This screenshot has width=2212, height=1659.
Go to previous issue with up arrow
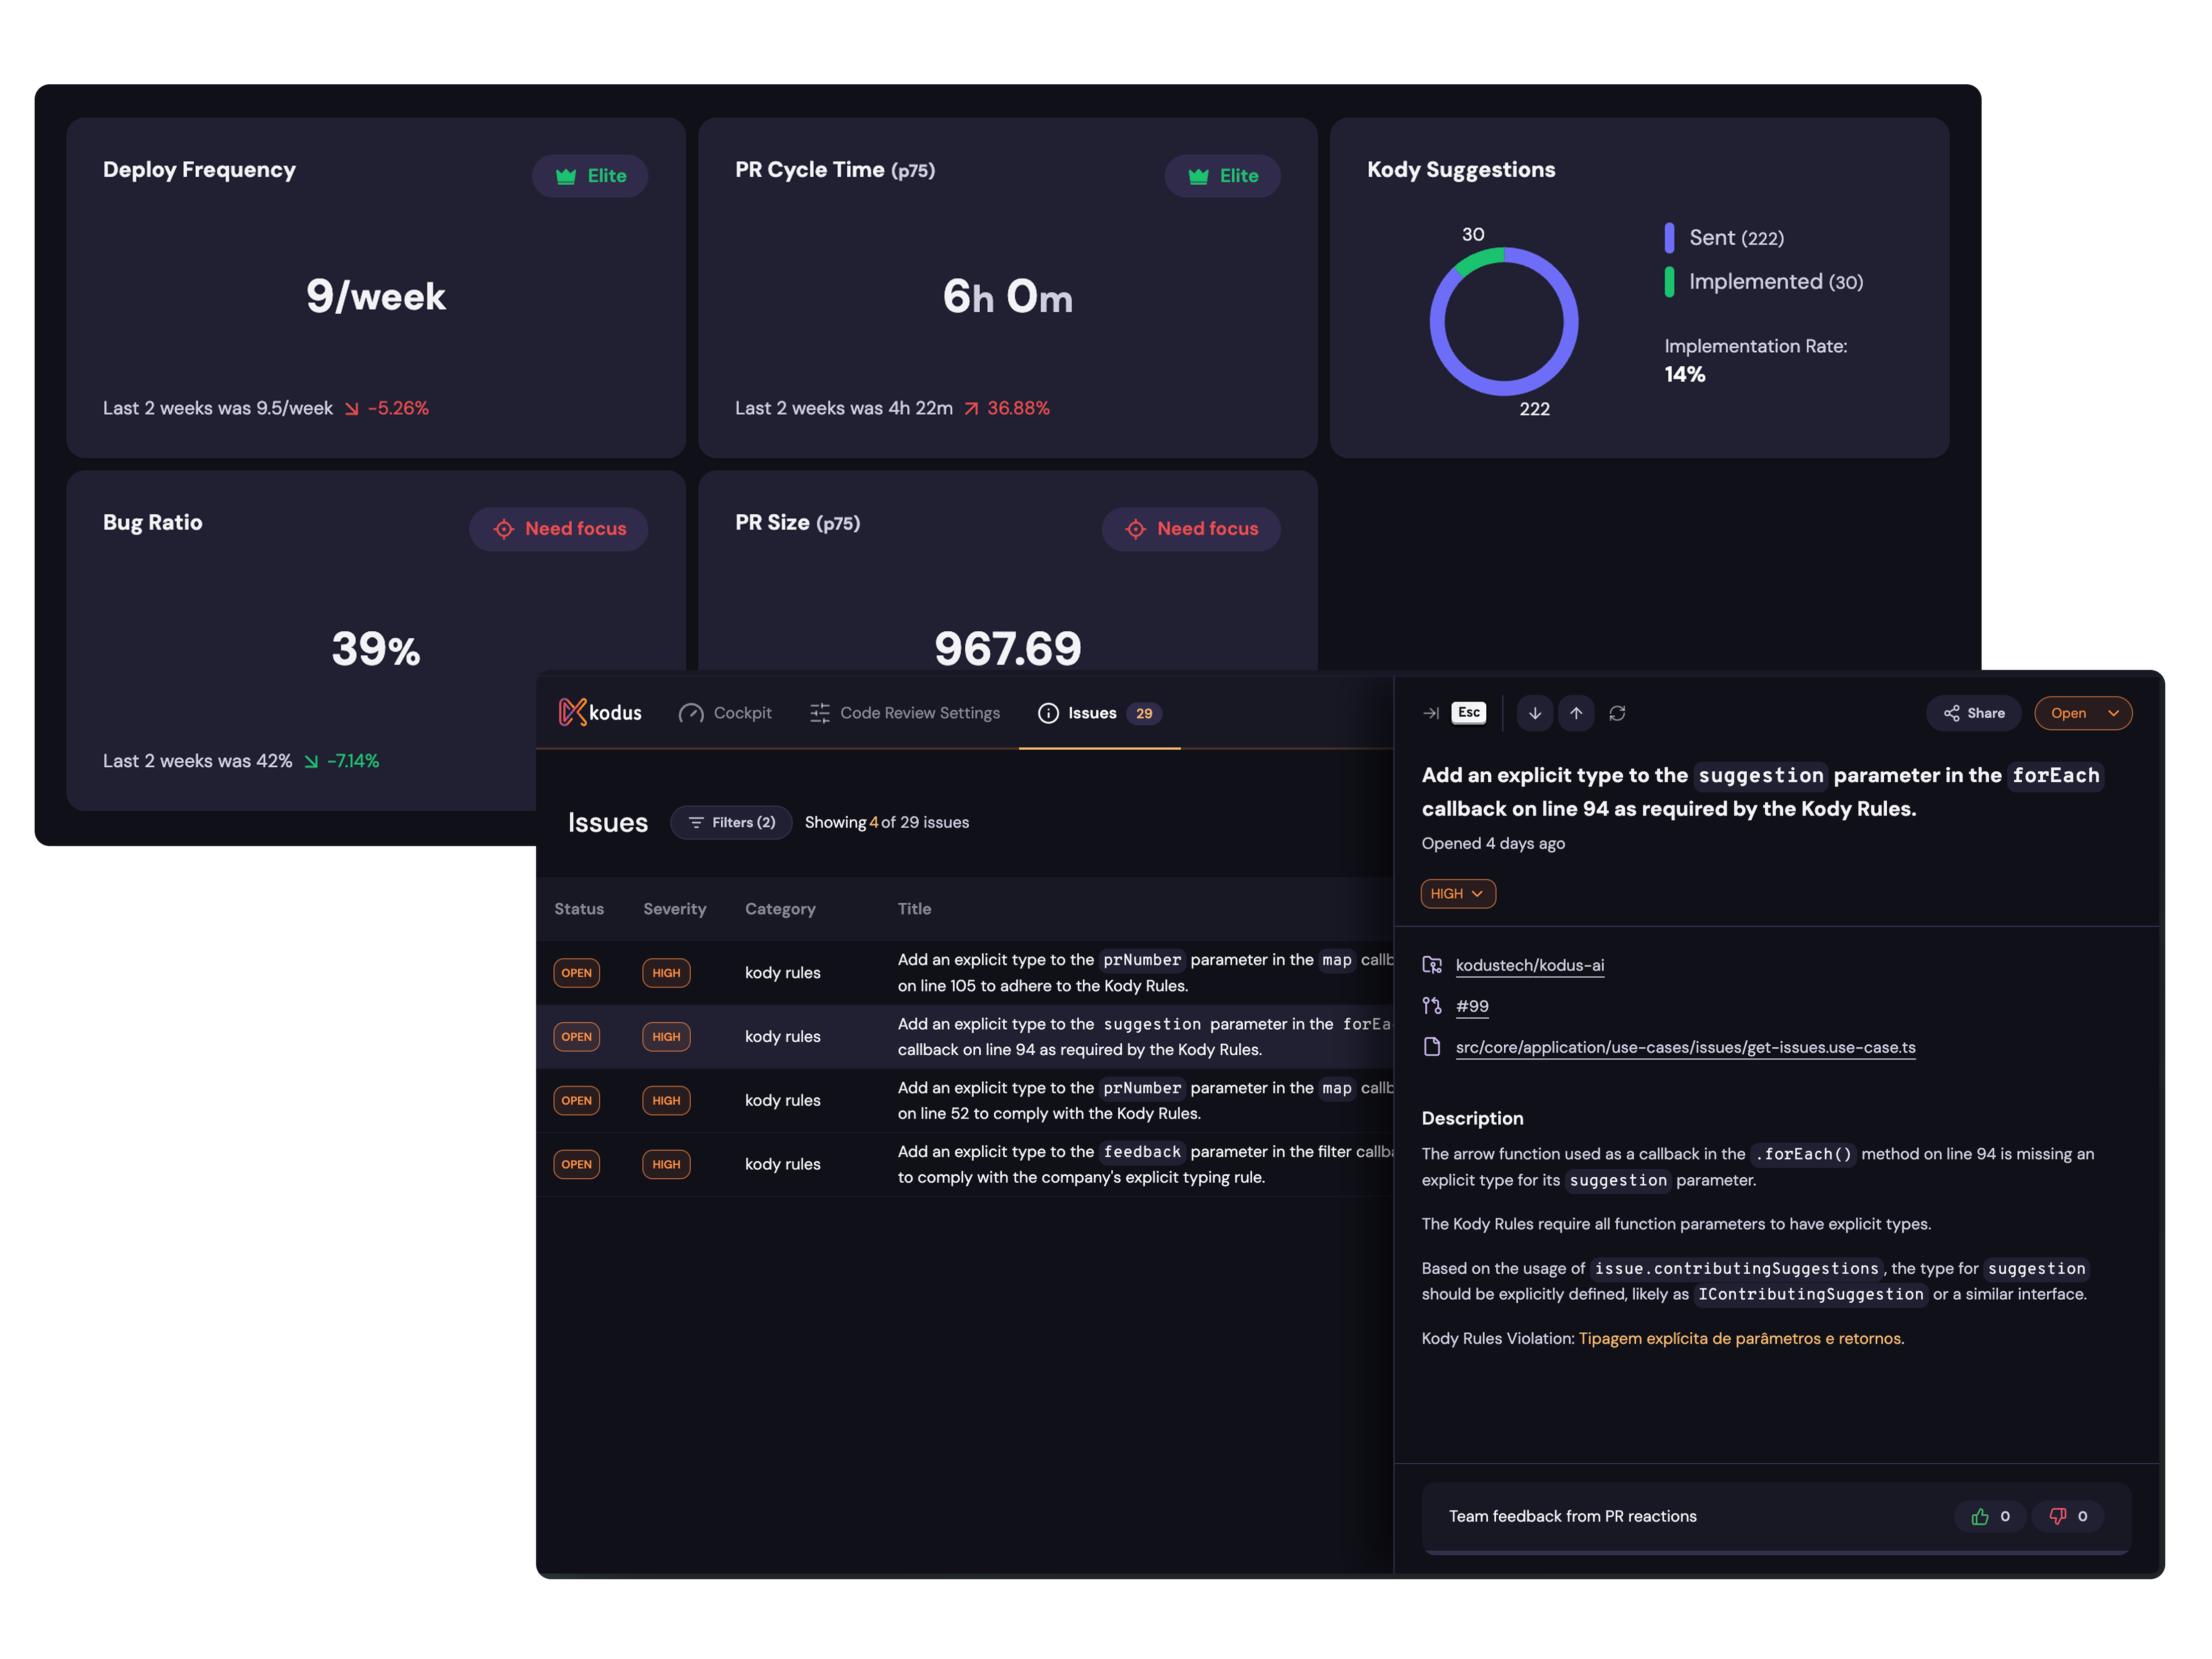point(1575,713)
